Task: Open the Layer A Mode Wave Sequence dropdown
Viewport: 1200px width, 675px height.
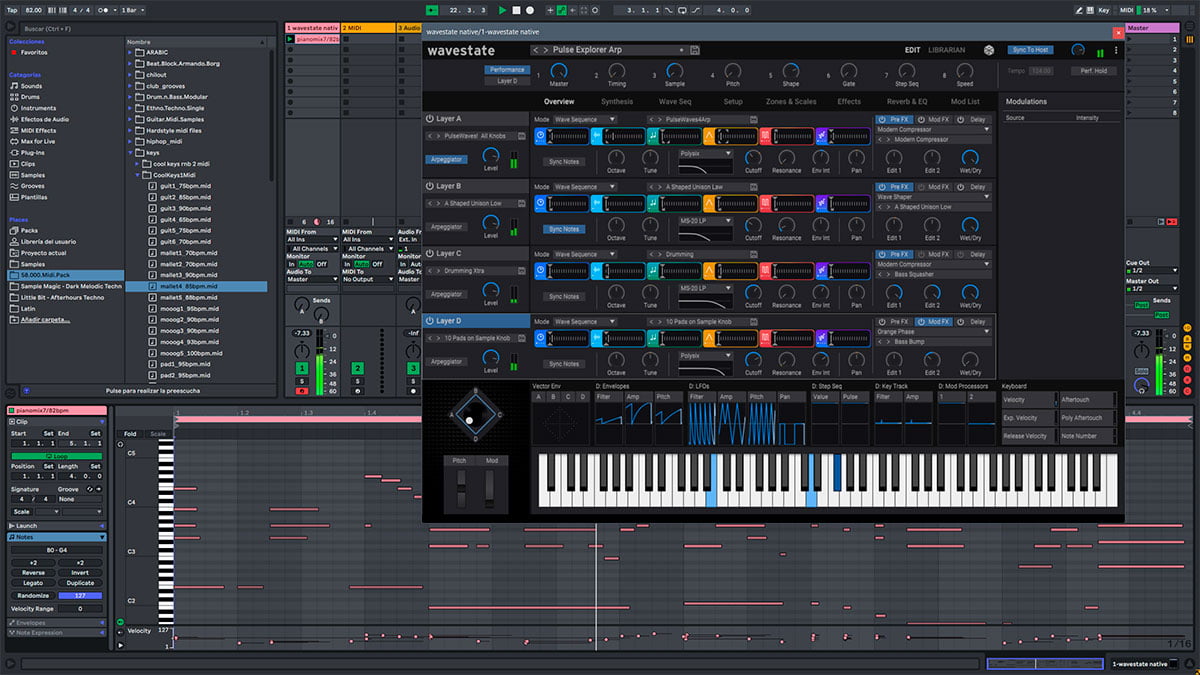Action: click(x=585, y=119)
